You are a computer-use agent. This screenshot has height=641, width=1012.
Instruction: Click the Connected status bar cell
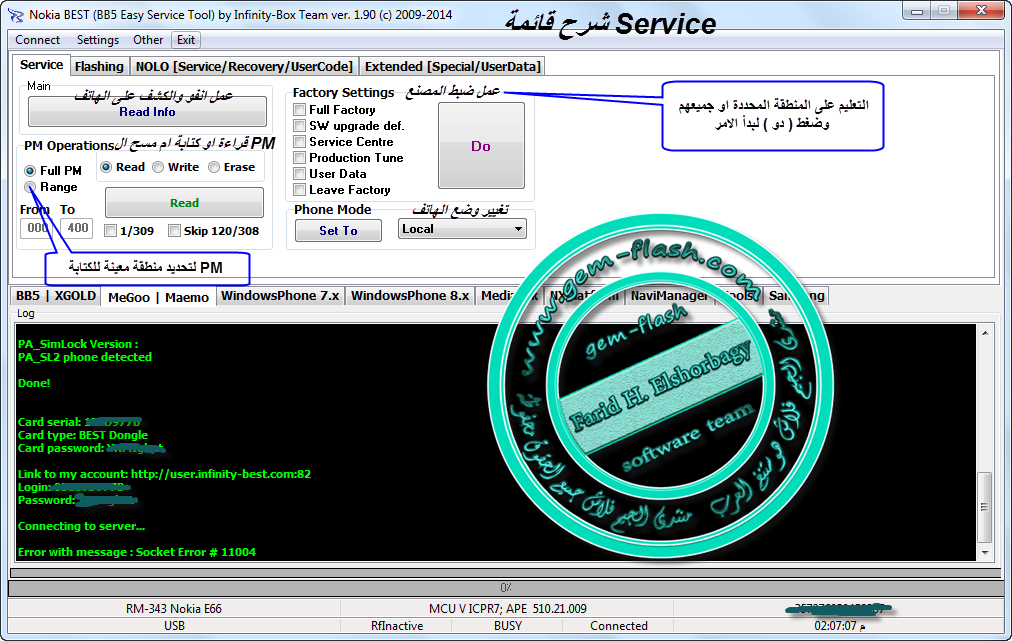[618, 626]
